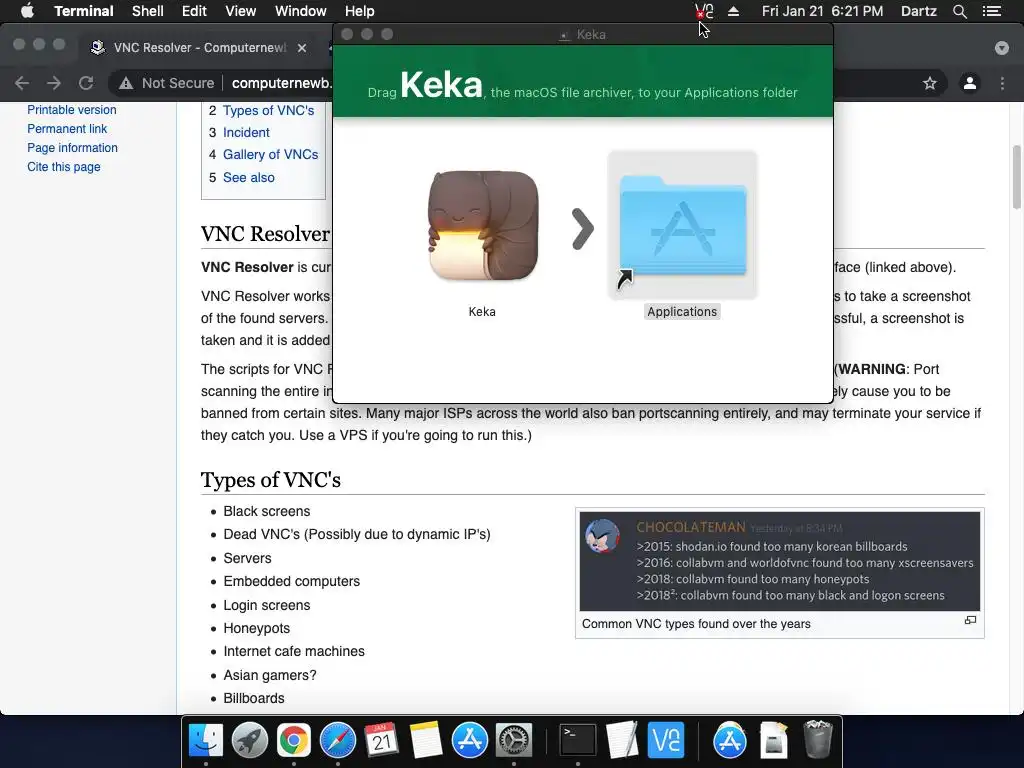Select the Keka app icon

coord(483,227)
